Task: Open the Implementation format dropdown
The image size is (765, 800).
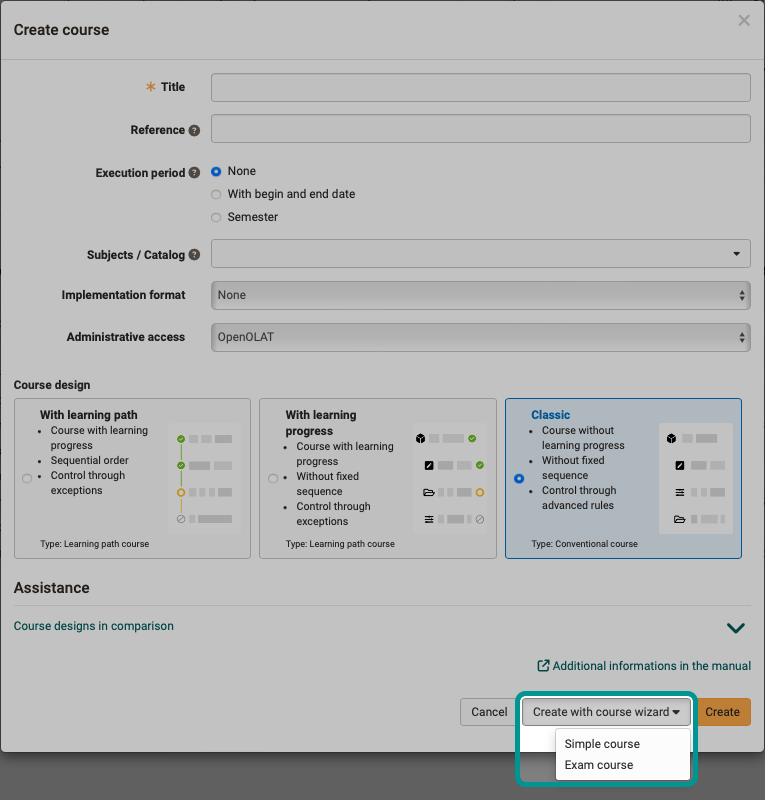Action: [x=480, y=295]
